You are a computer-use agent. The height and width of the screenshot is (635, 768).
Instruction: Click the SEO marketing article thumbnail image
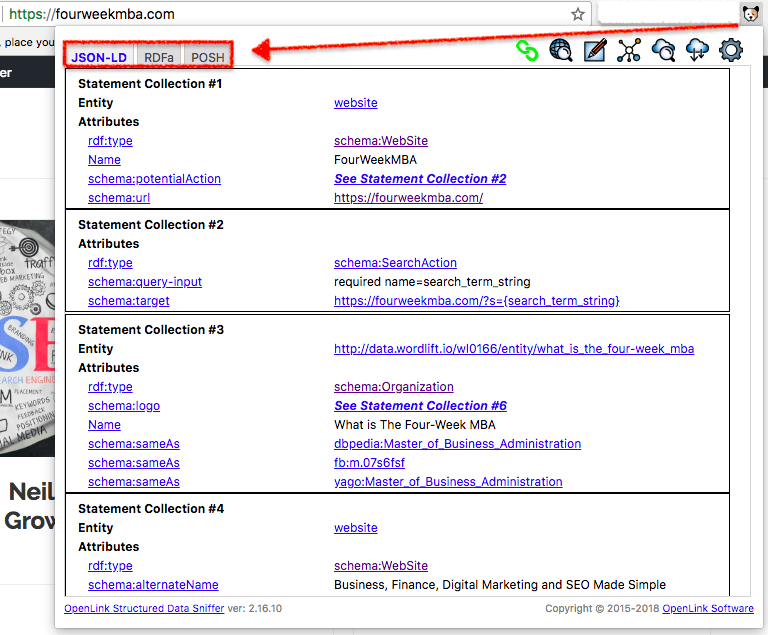pos(27,338)
